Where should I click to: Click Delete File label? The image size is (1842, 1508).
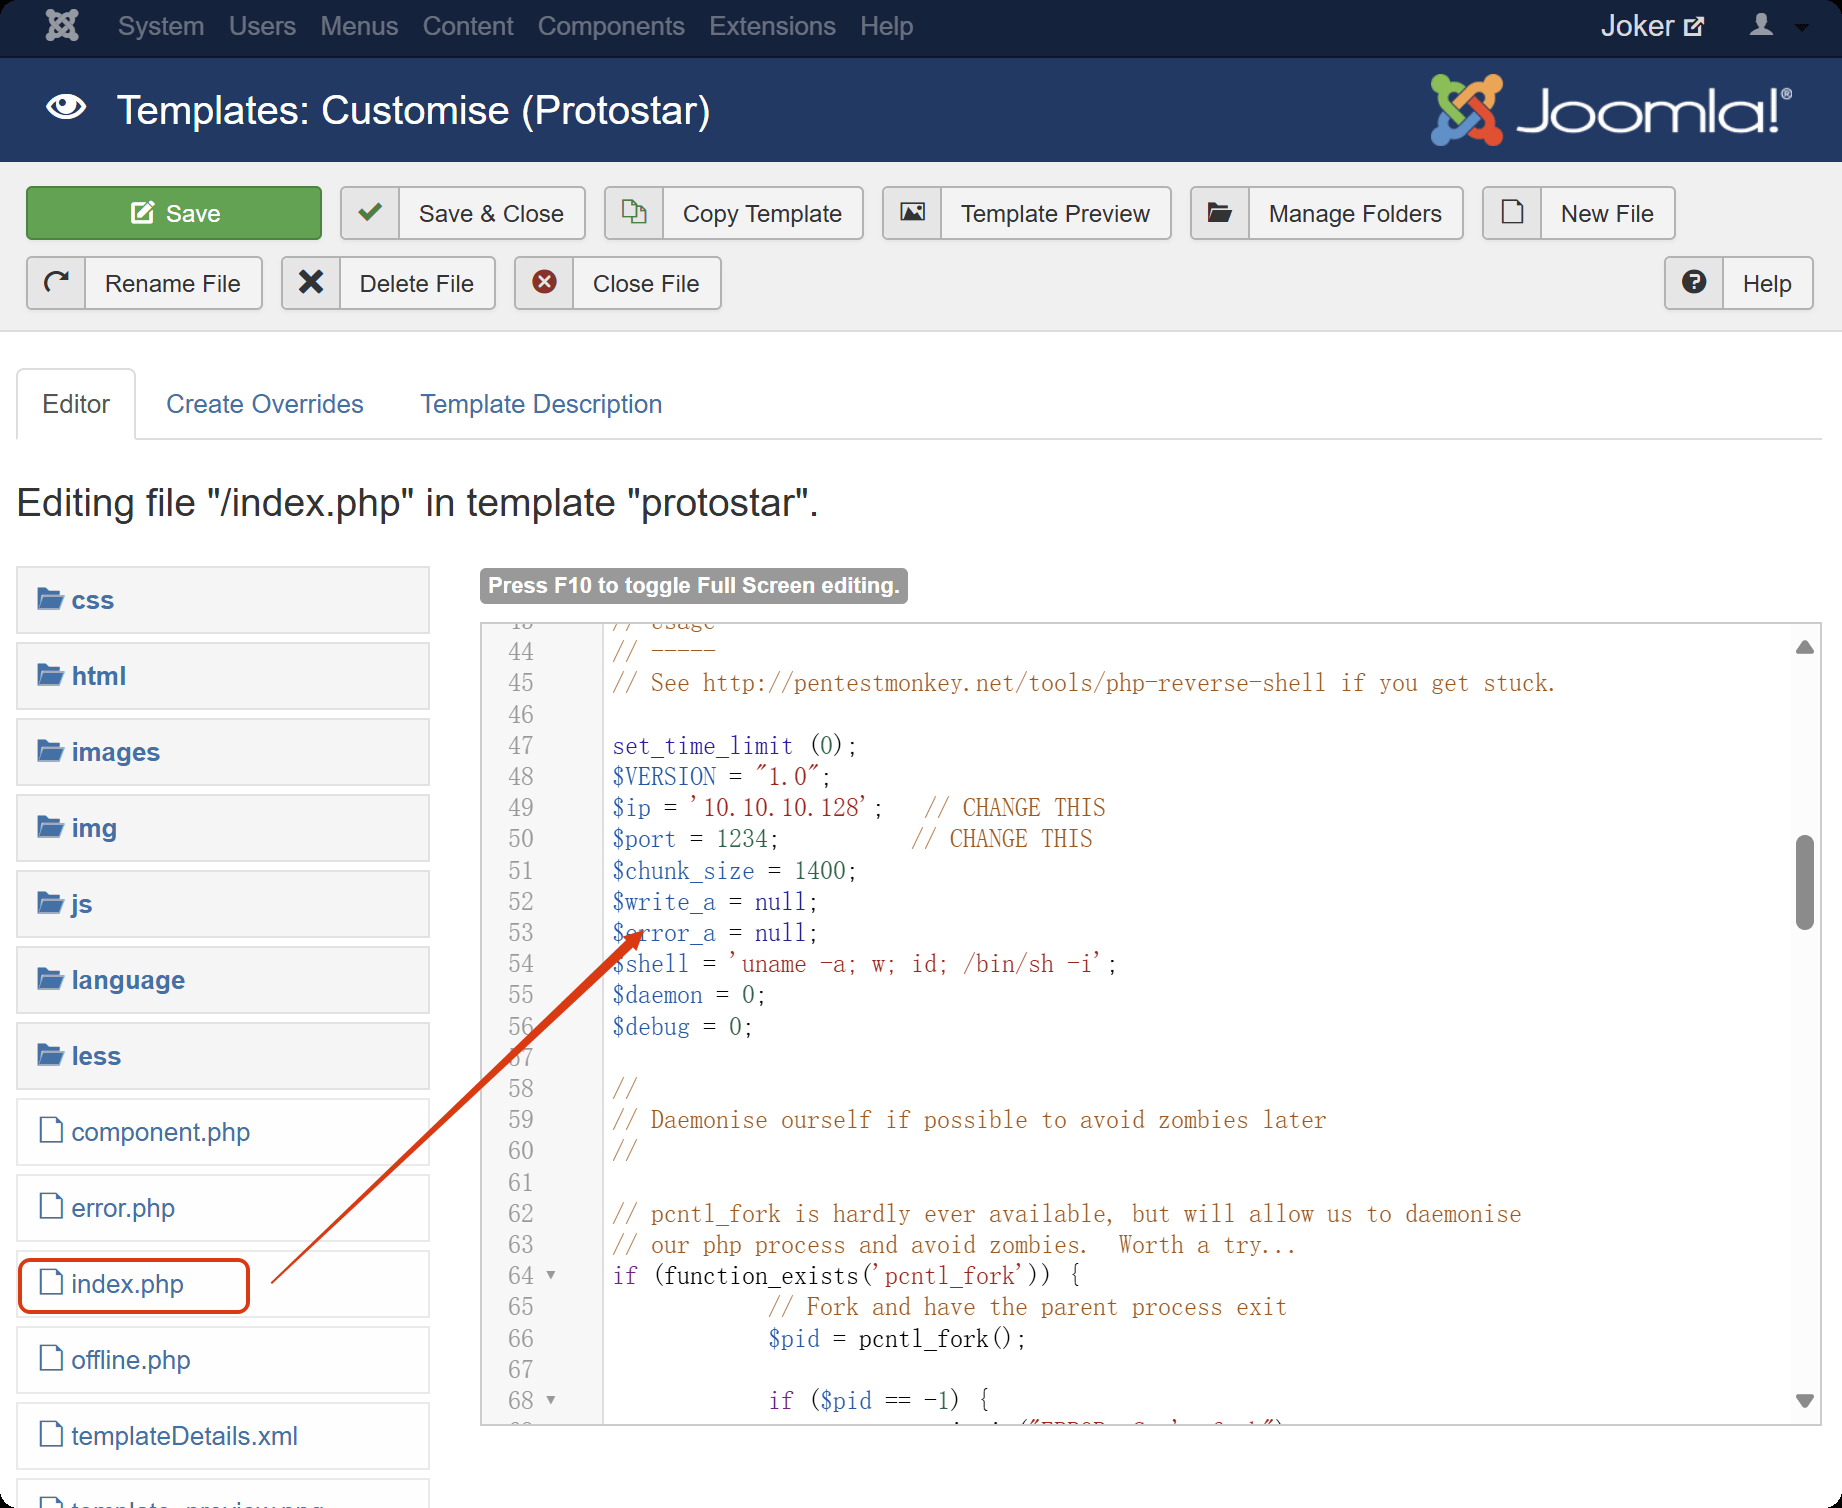[417, 284]
